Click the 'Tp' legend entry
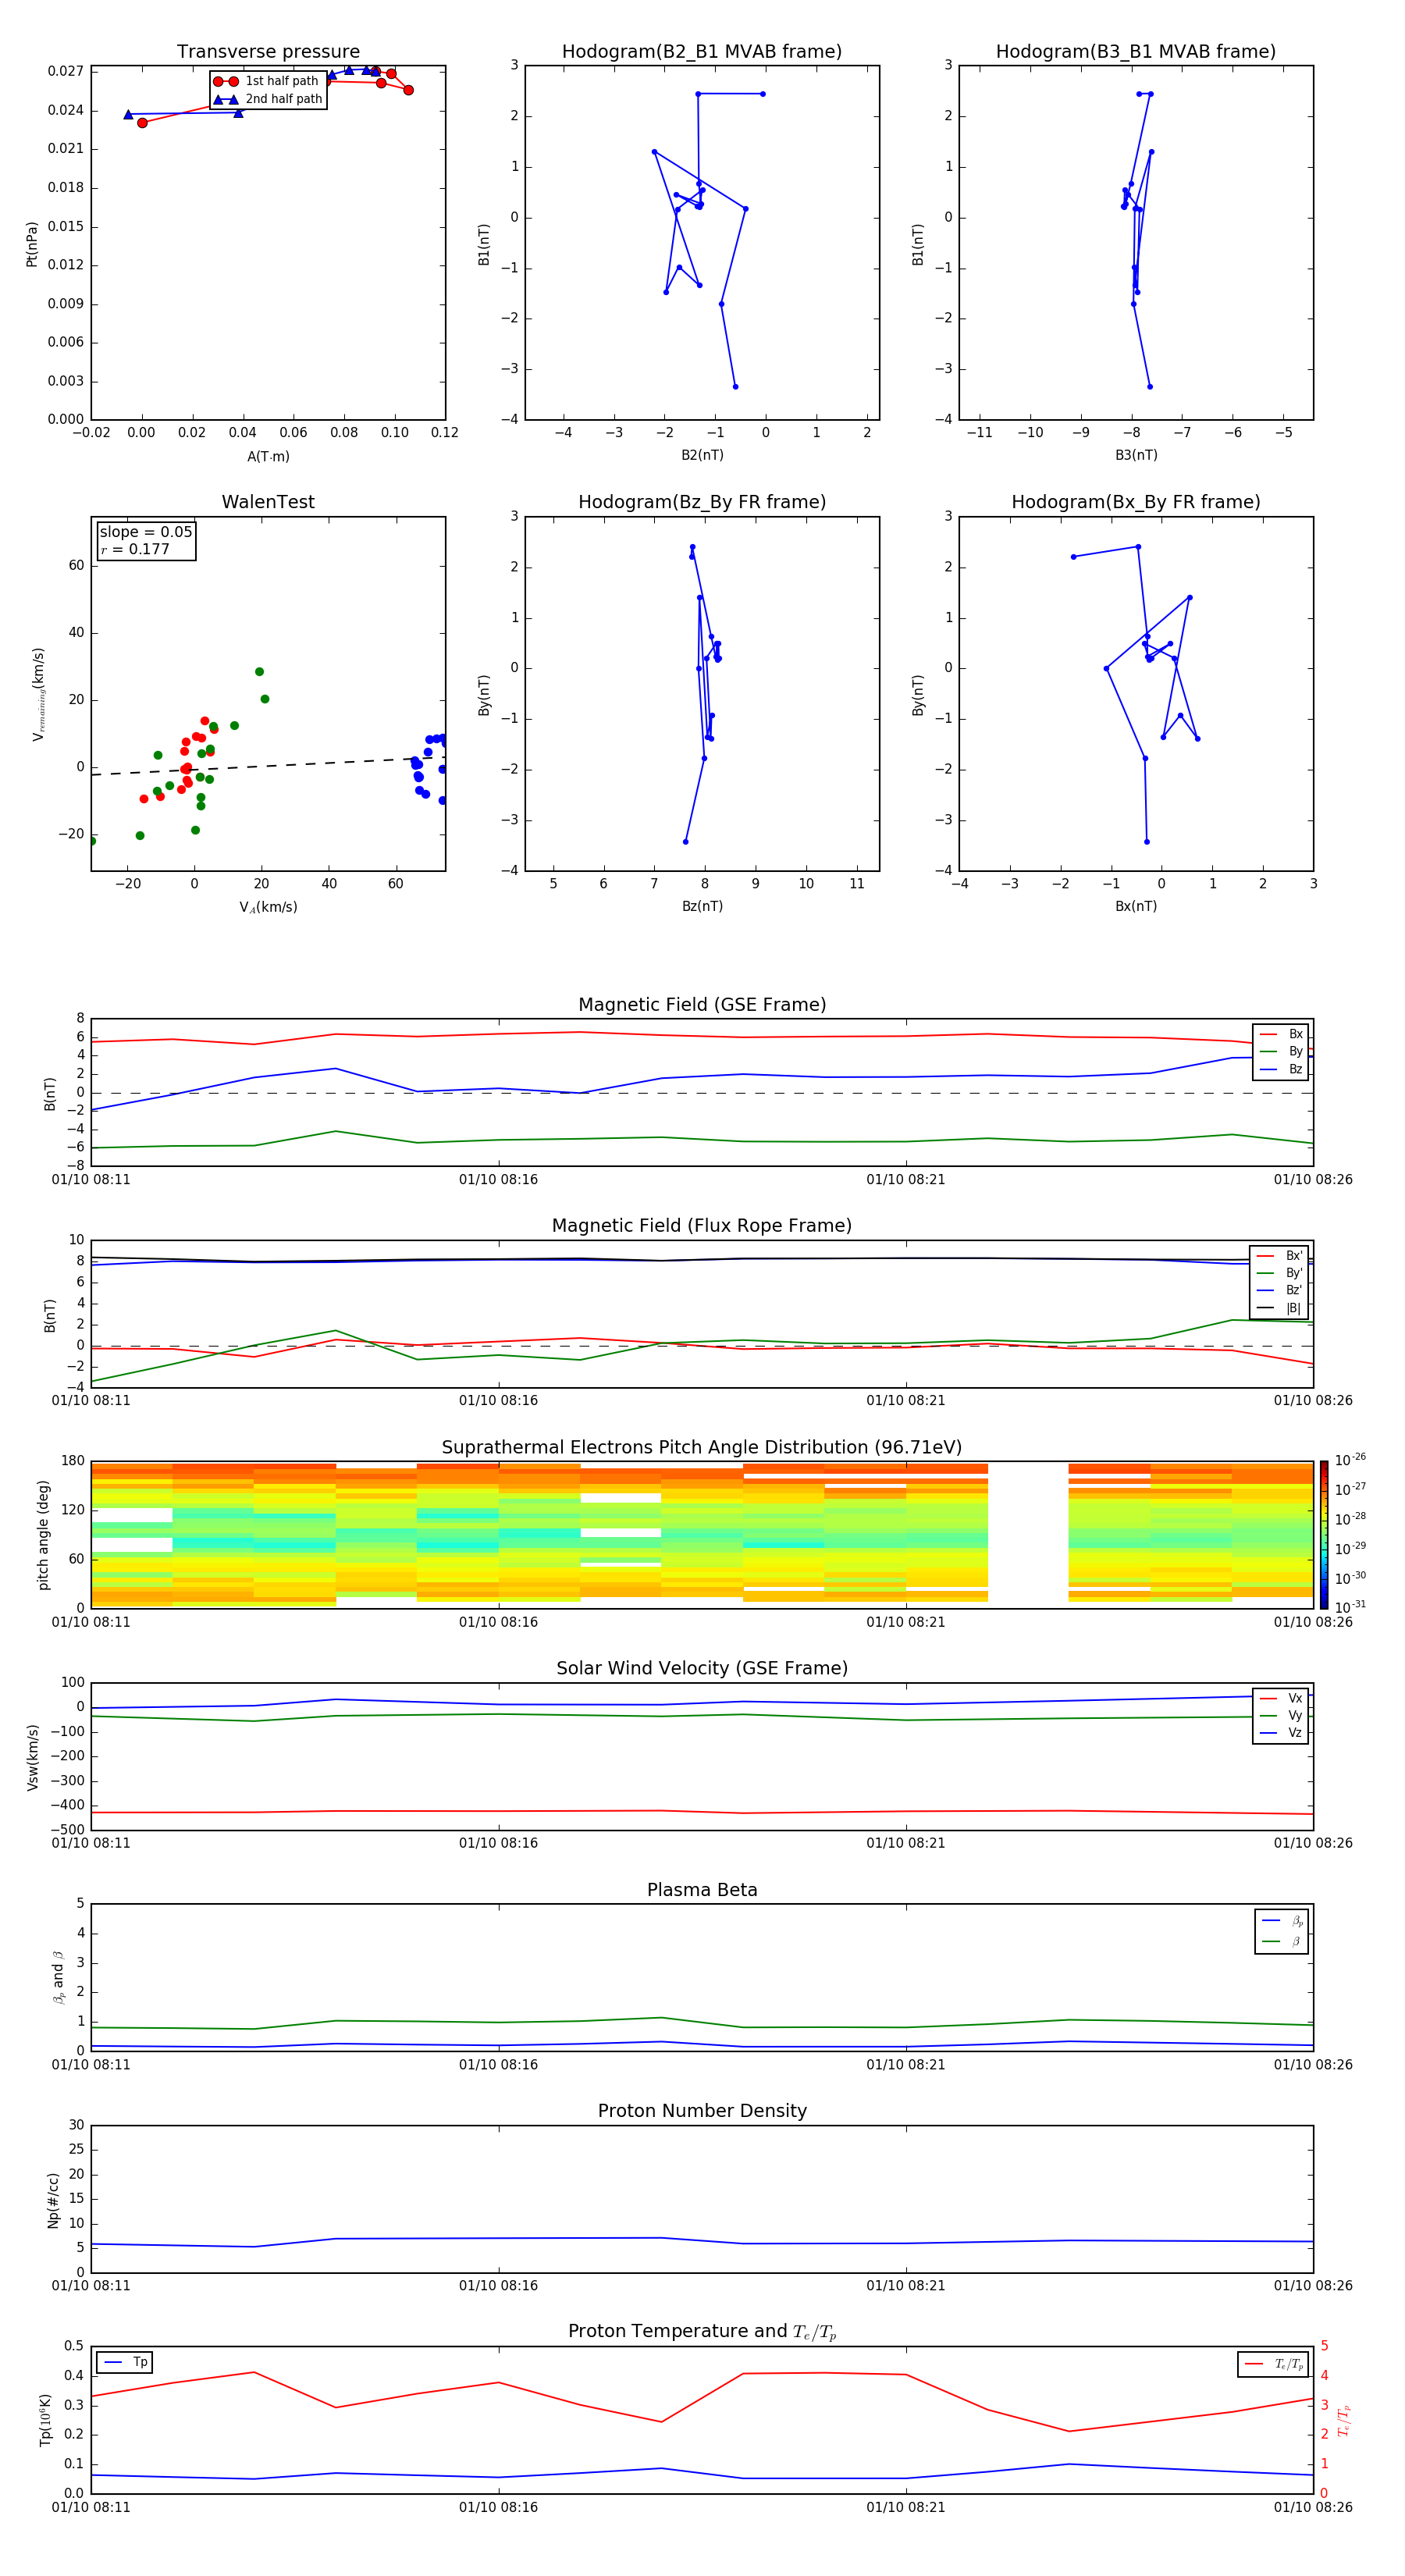 (126, 2362)
